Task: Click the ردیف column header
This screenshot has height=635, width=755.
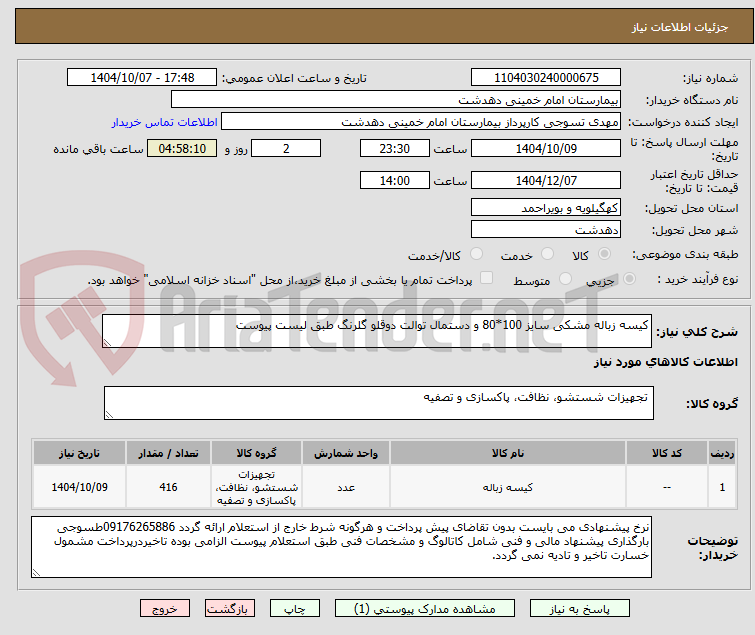Action: point(722,453)
